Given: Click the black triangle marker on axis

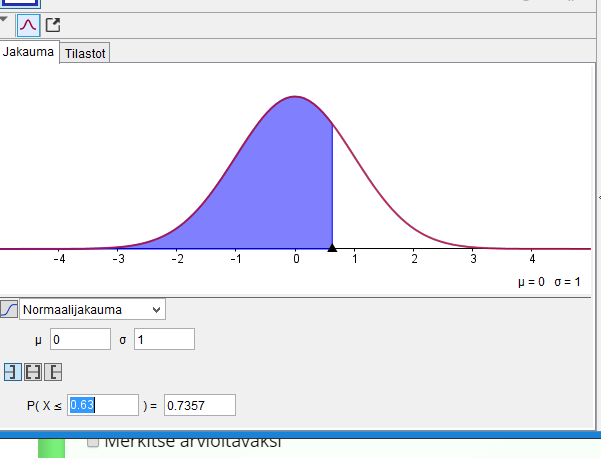Looking at the screenshot, I should tap(332, 246).
